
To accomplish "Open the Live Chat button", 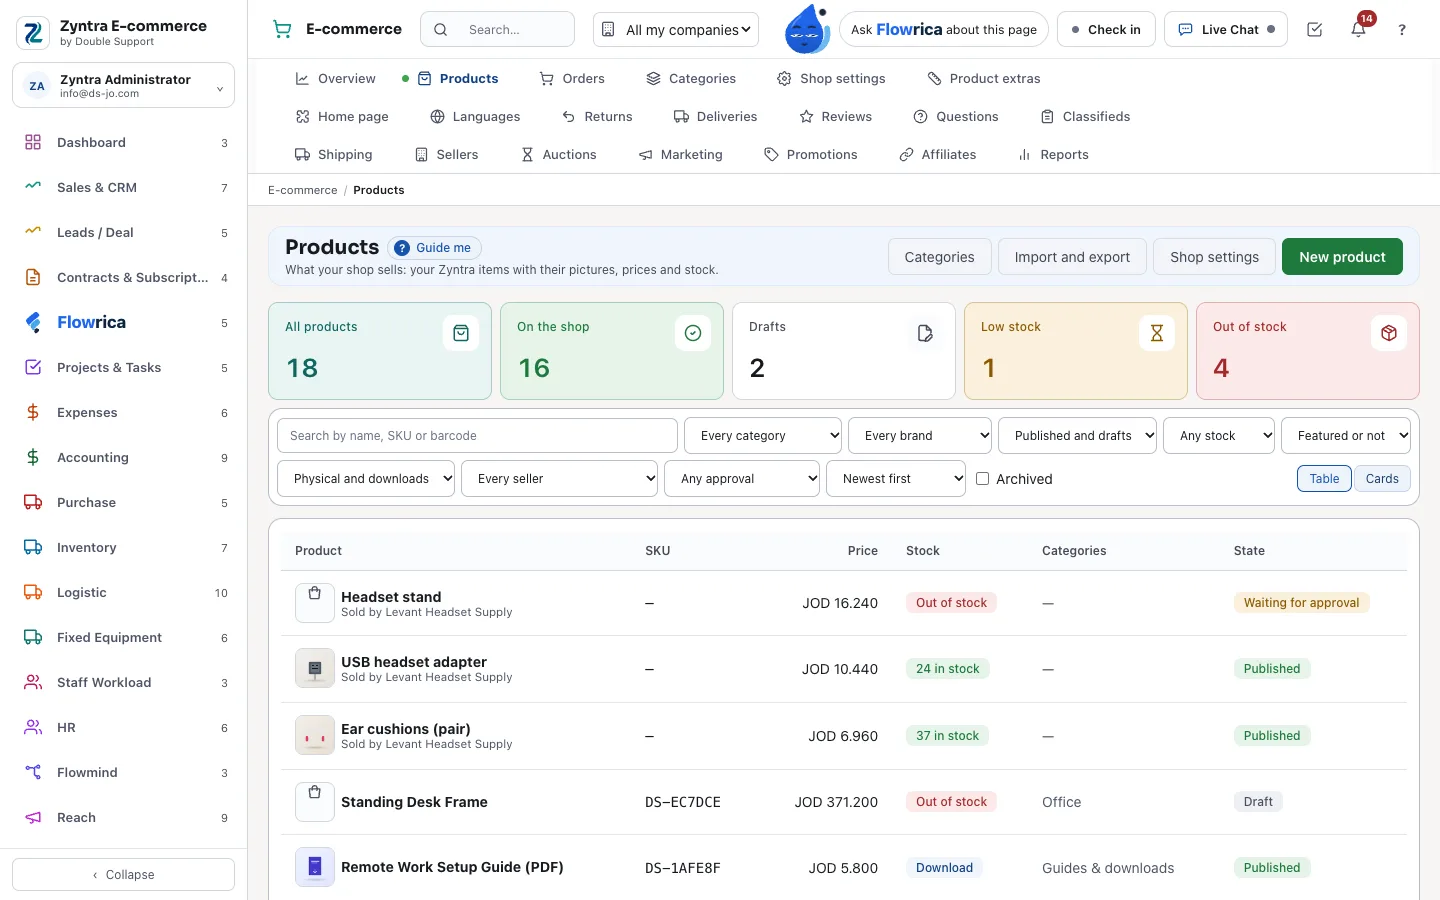I will click(1226, 30).
